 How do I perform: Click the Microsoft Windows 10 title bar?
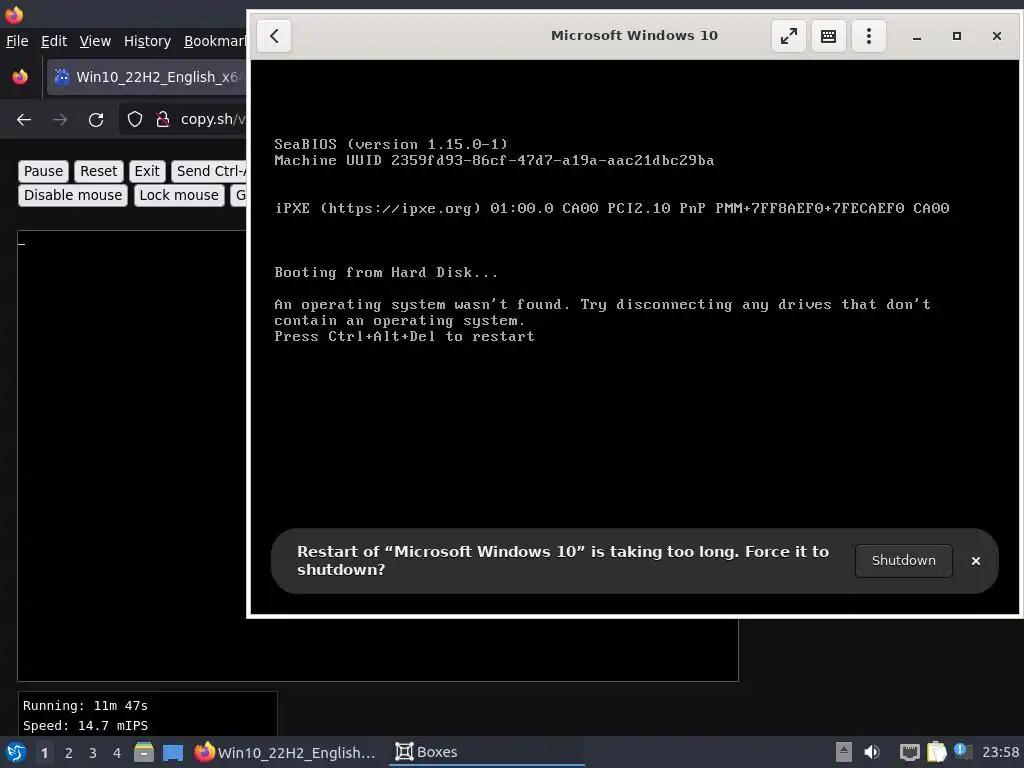[633, 36]
